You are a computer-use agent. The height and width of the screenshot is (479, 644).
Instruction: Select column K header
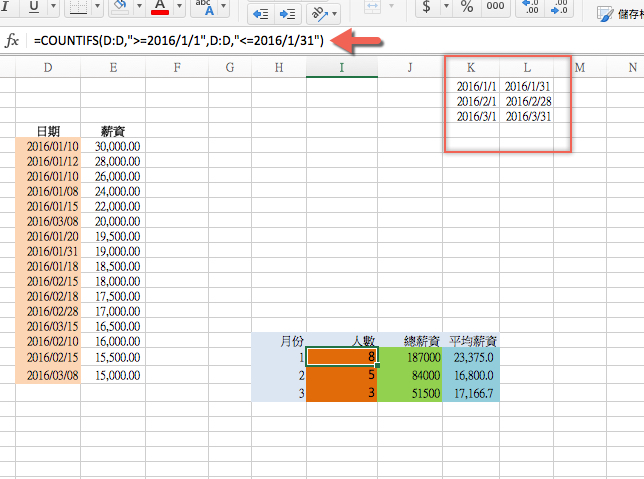471,67
